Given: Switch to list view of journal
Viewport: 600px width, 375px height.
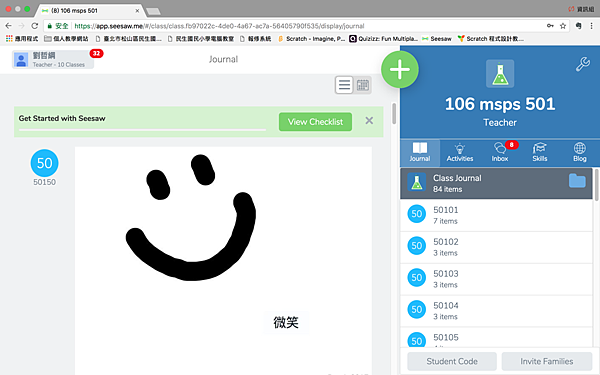Looking at the screenshot, I should [x=344, y=85].
